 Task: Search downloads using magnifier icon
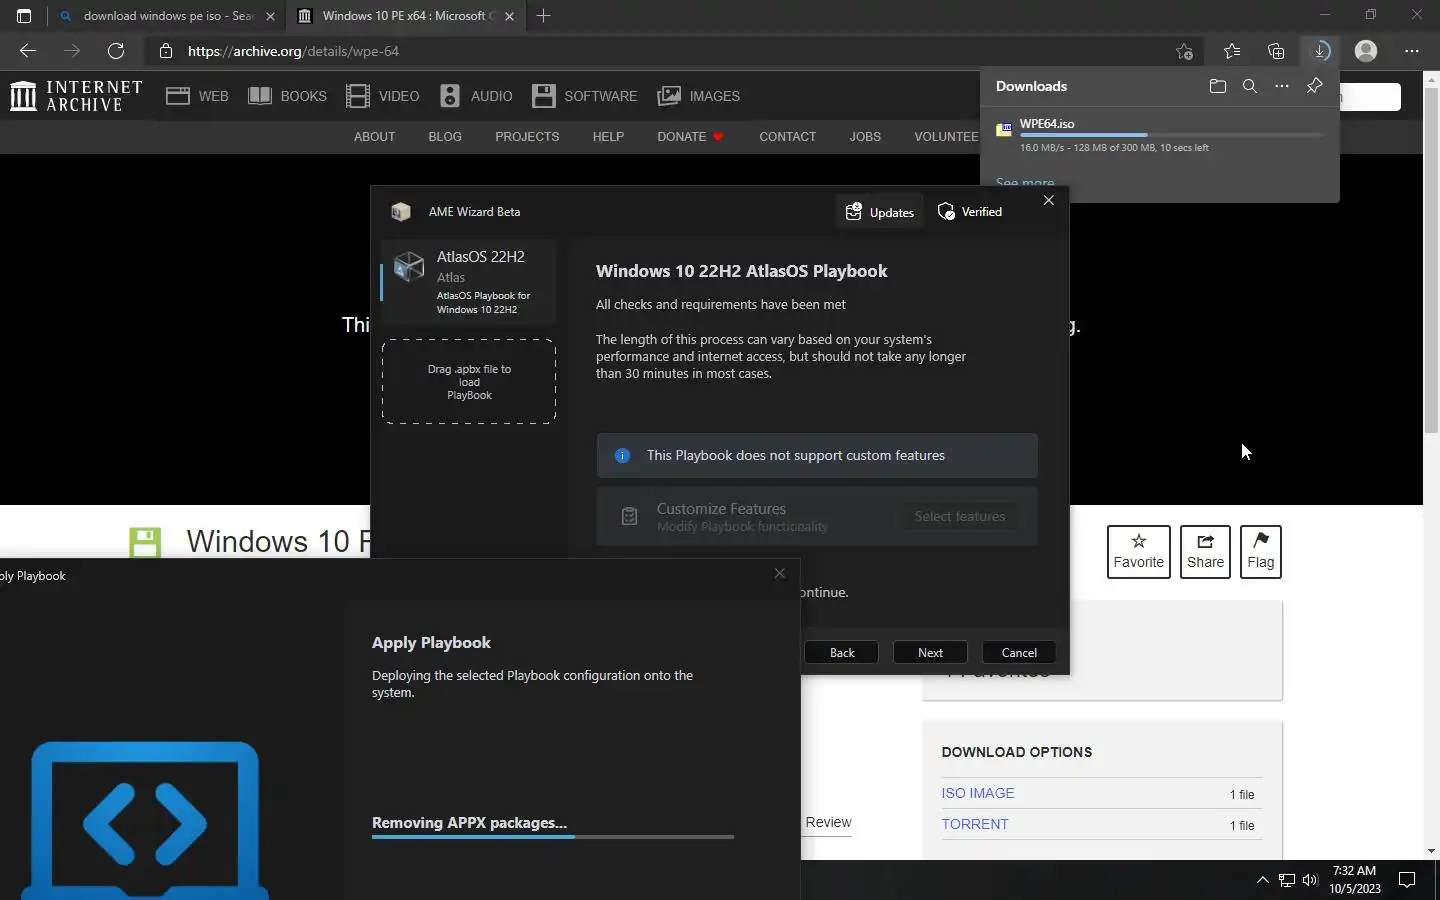[1250, 86]
